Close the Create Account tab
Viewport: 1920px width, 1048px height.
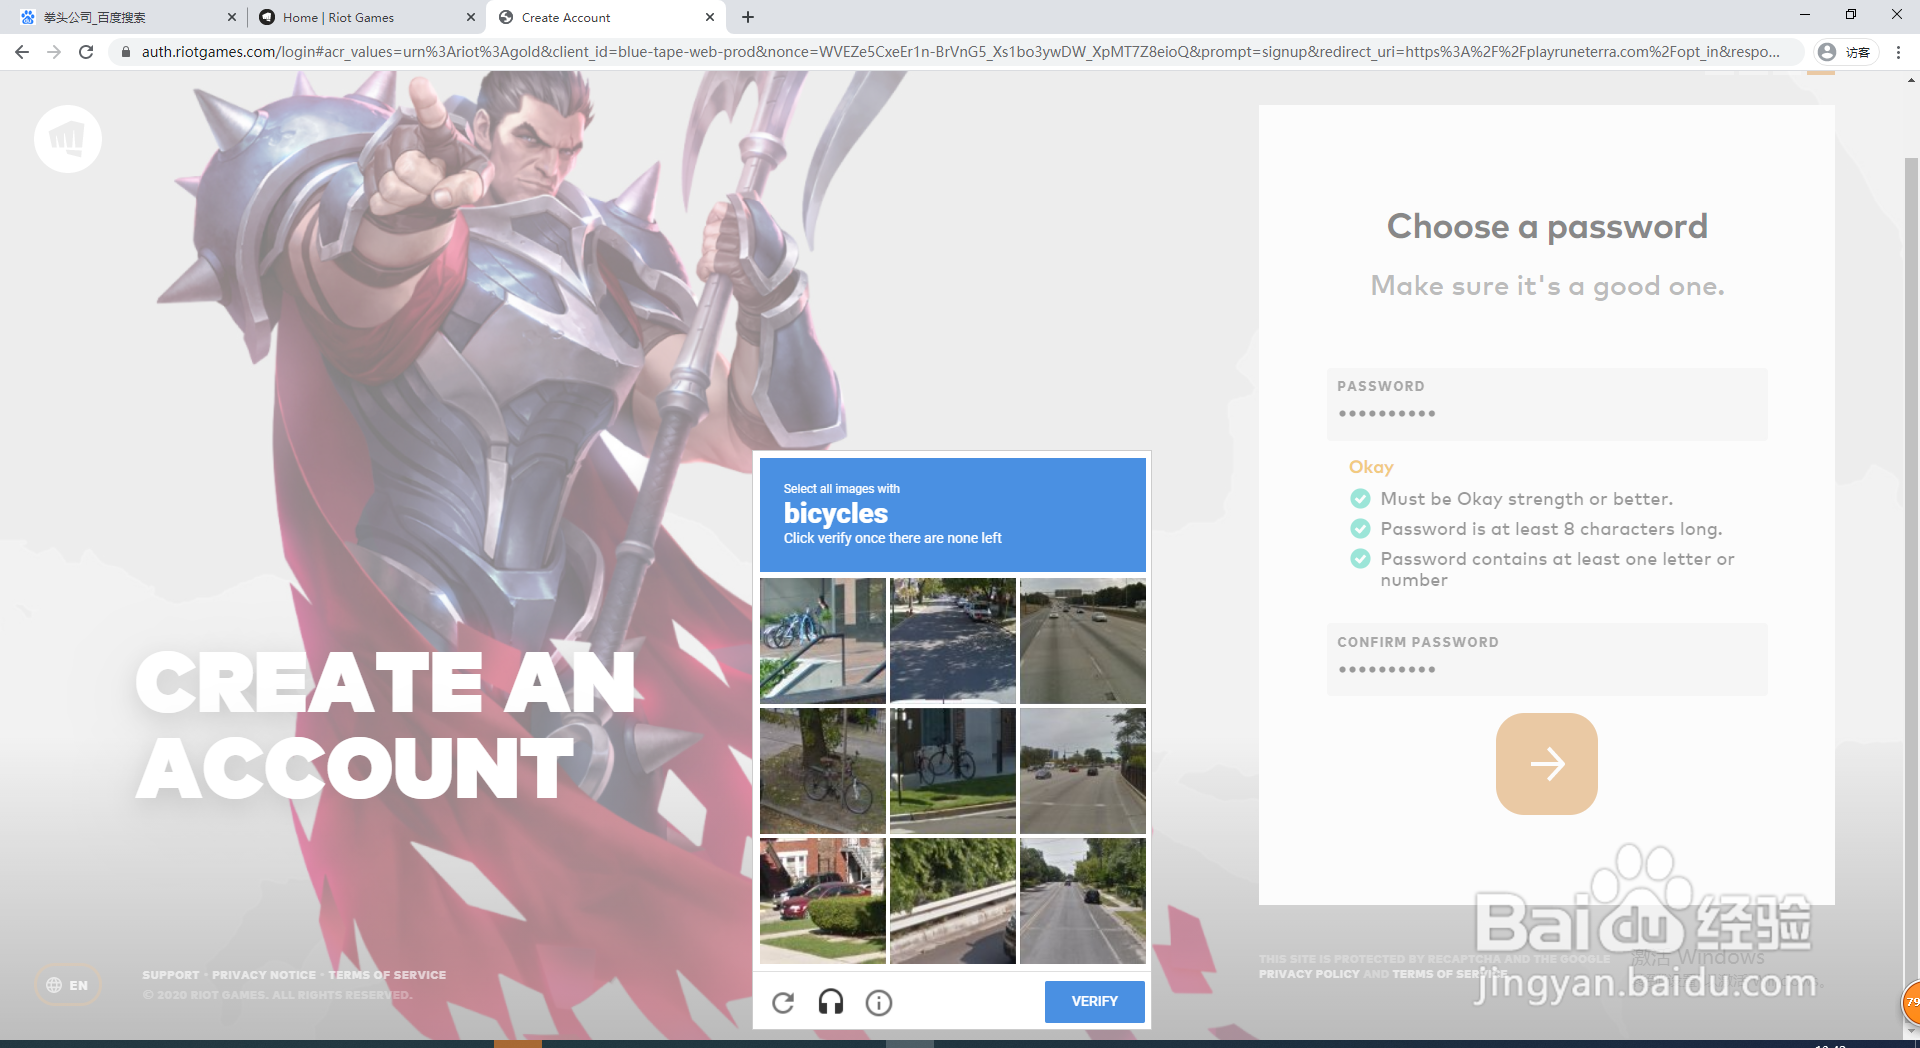coord(710,17)
